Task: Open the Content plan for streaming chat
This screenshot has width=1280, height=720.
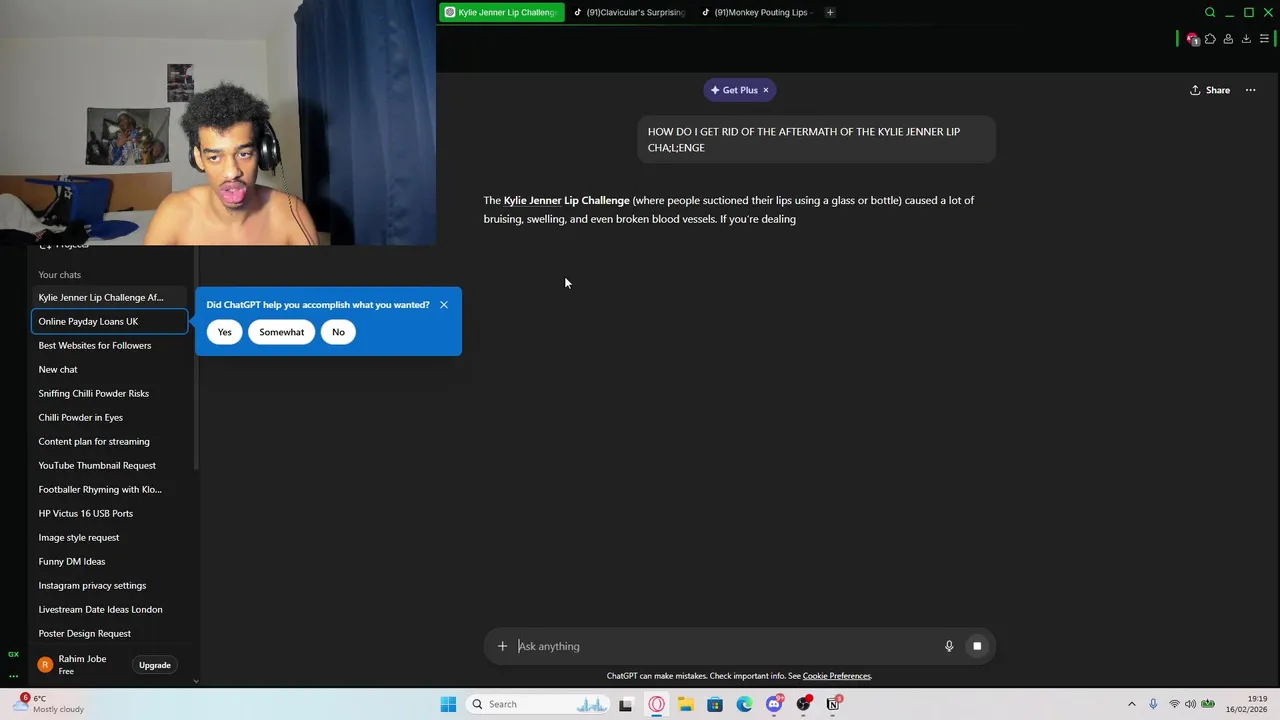Action: click(x=109, y=441)
